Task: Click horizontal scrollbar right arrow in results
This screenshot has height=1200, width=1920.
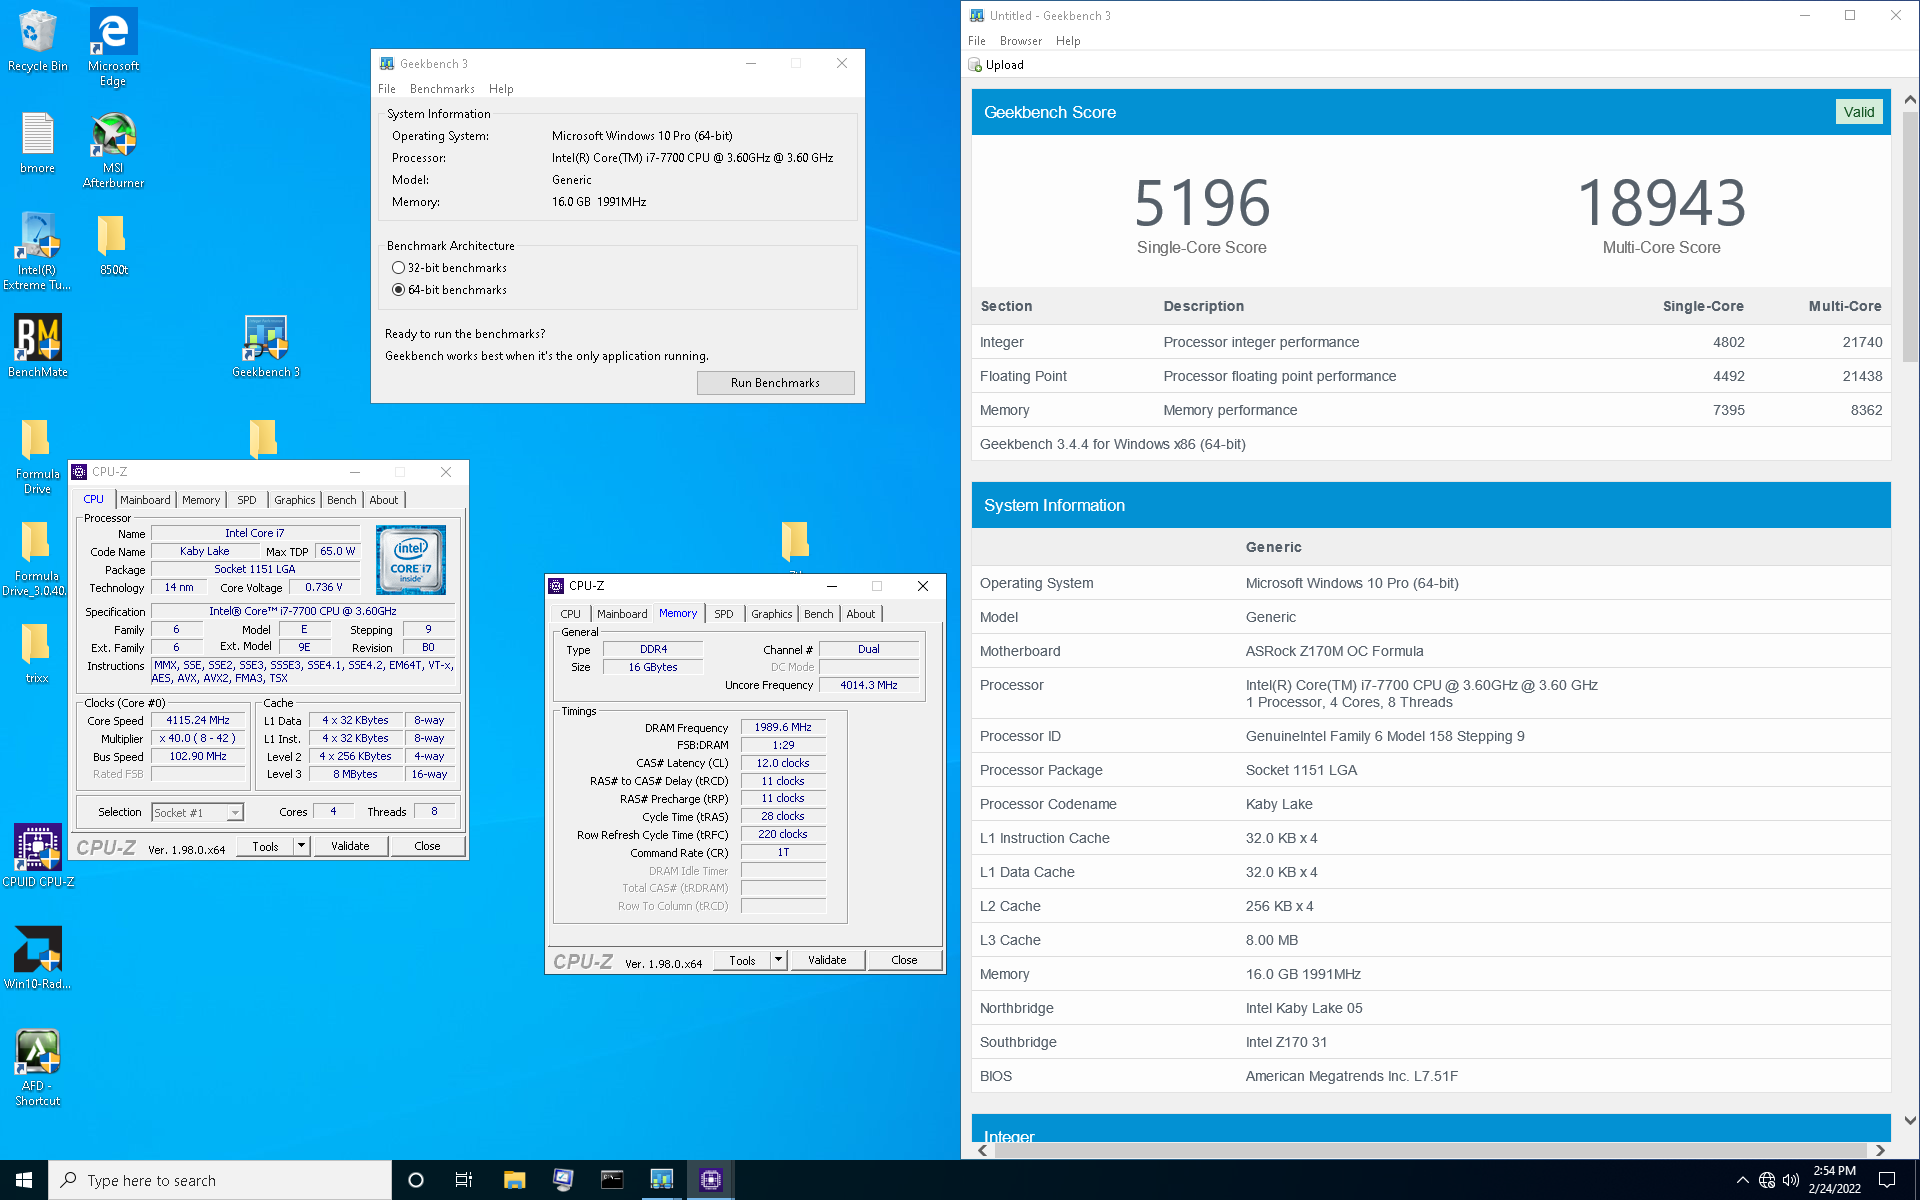Action: [1880, 1150]
